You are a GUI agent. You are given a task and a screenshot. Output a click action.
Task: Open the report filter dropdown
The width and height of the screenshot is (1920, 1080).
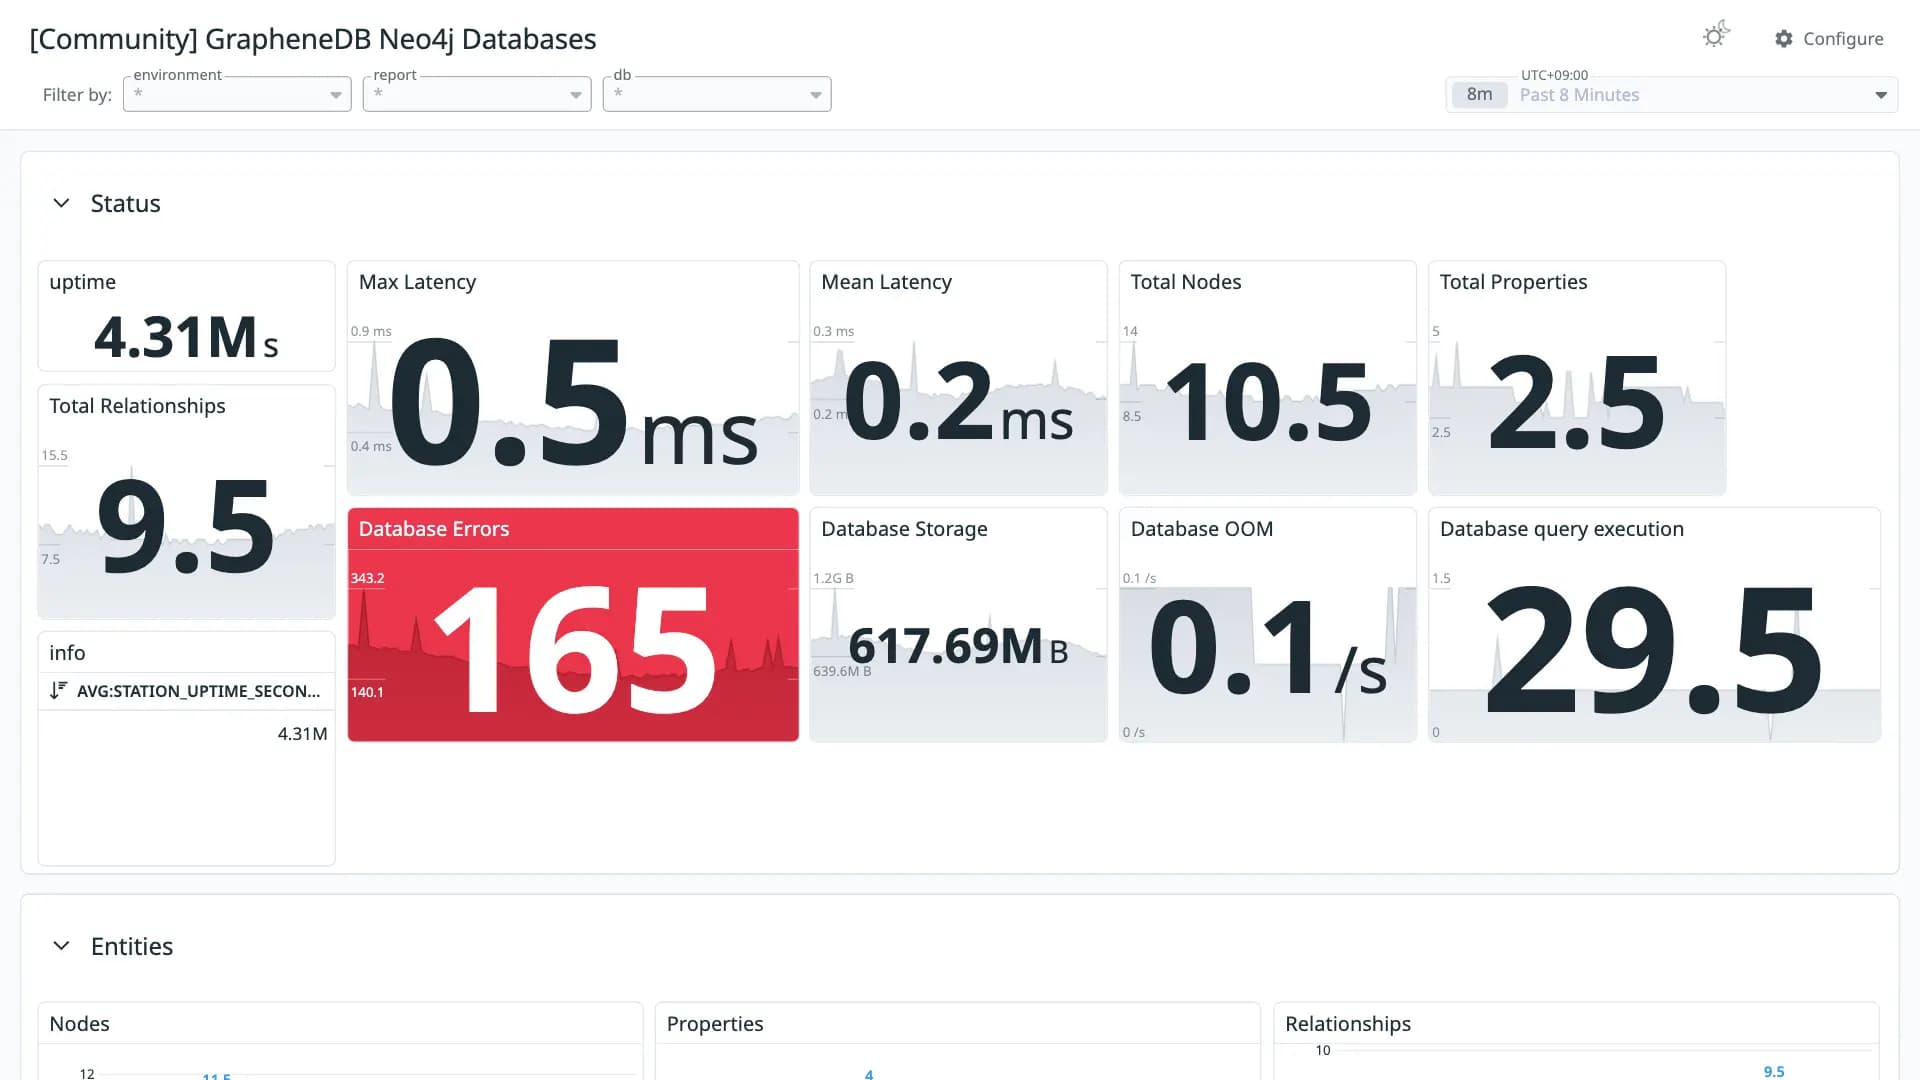[477, 94]
